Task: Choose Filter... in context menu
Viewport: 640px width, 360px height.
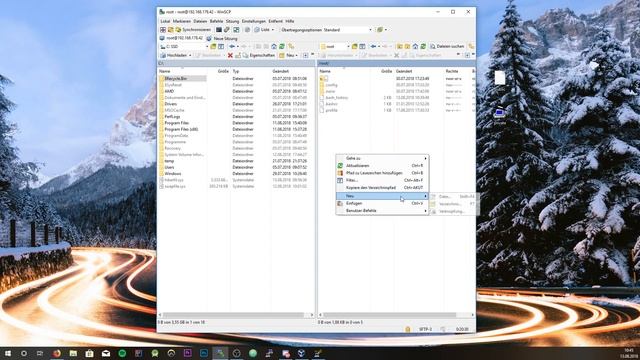Action: (382, 180)
